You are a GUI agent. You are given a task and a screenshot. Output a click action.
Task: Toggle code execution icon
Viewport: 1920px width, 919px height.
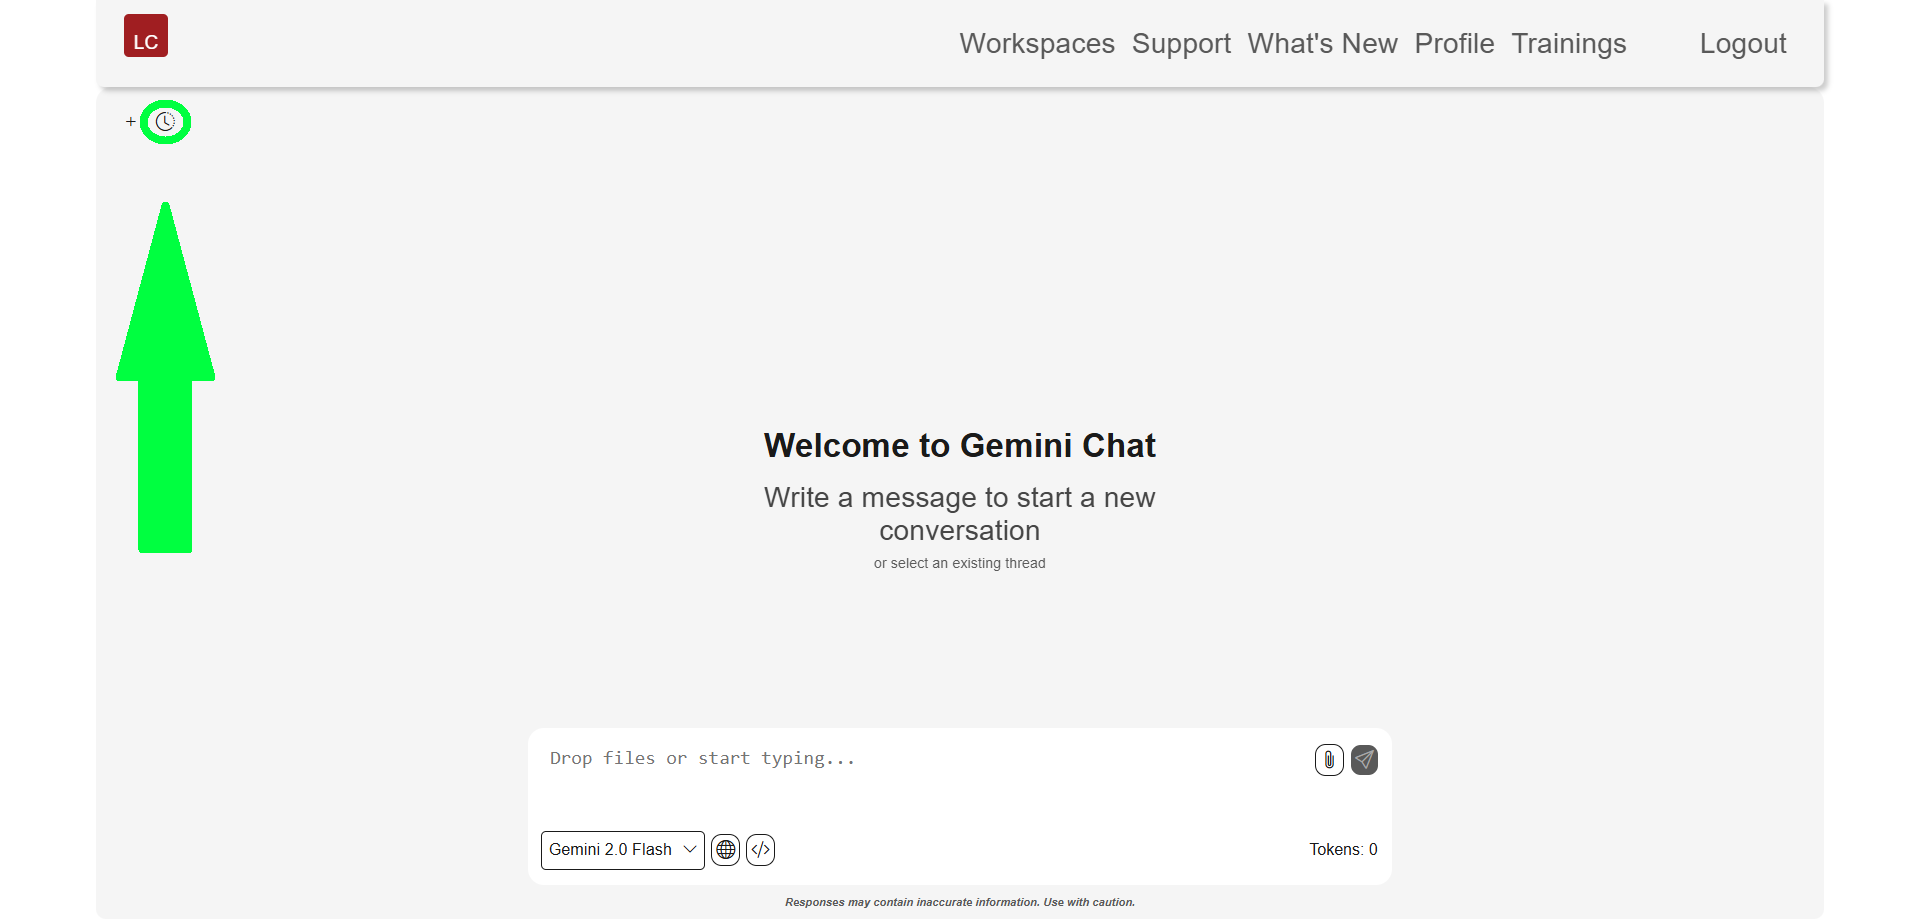tap(761, 850)
